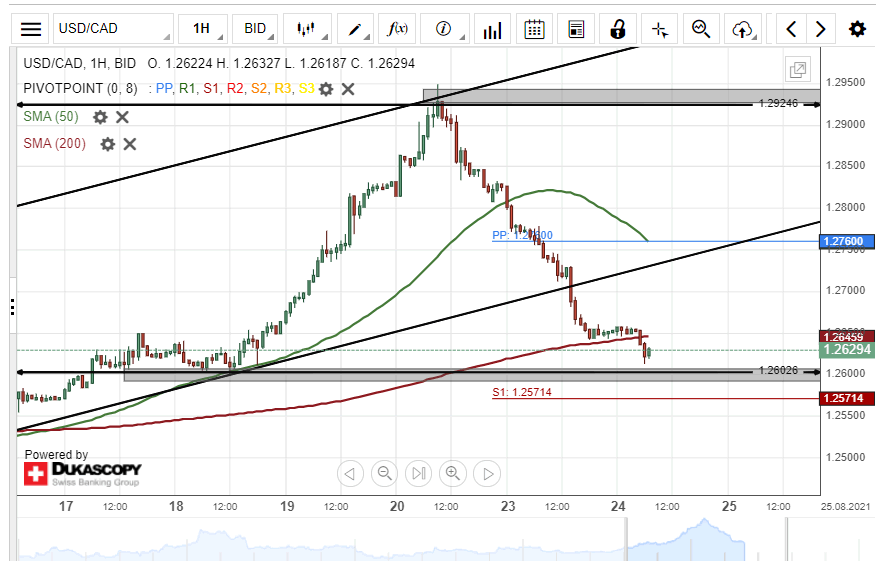Open the info settings dropdown

click(x=444, y=29)
